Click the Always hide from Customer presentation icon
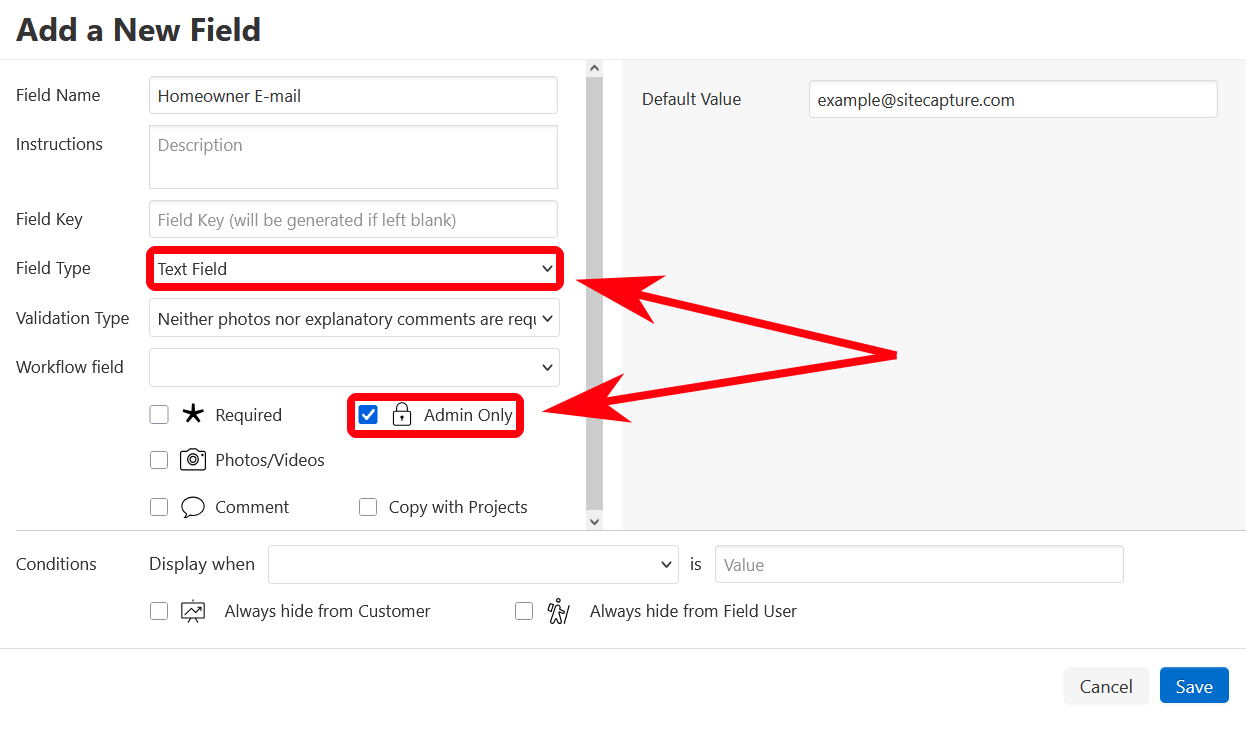 point(193,611)
